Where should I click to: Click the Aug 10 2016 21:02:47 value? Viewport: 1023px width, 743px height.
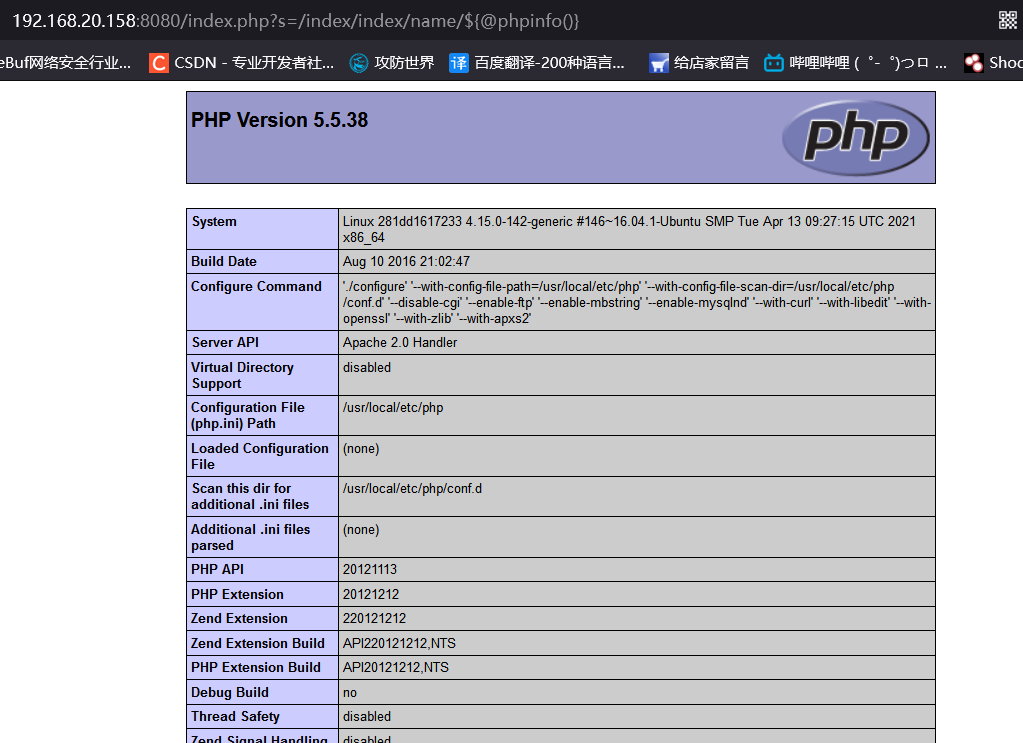click(x=406, y=261)
